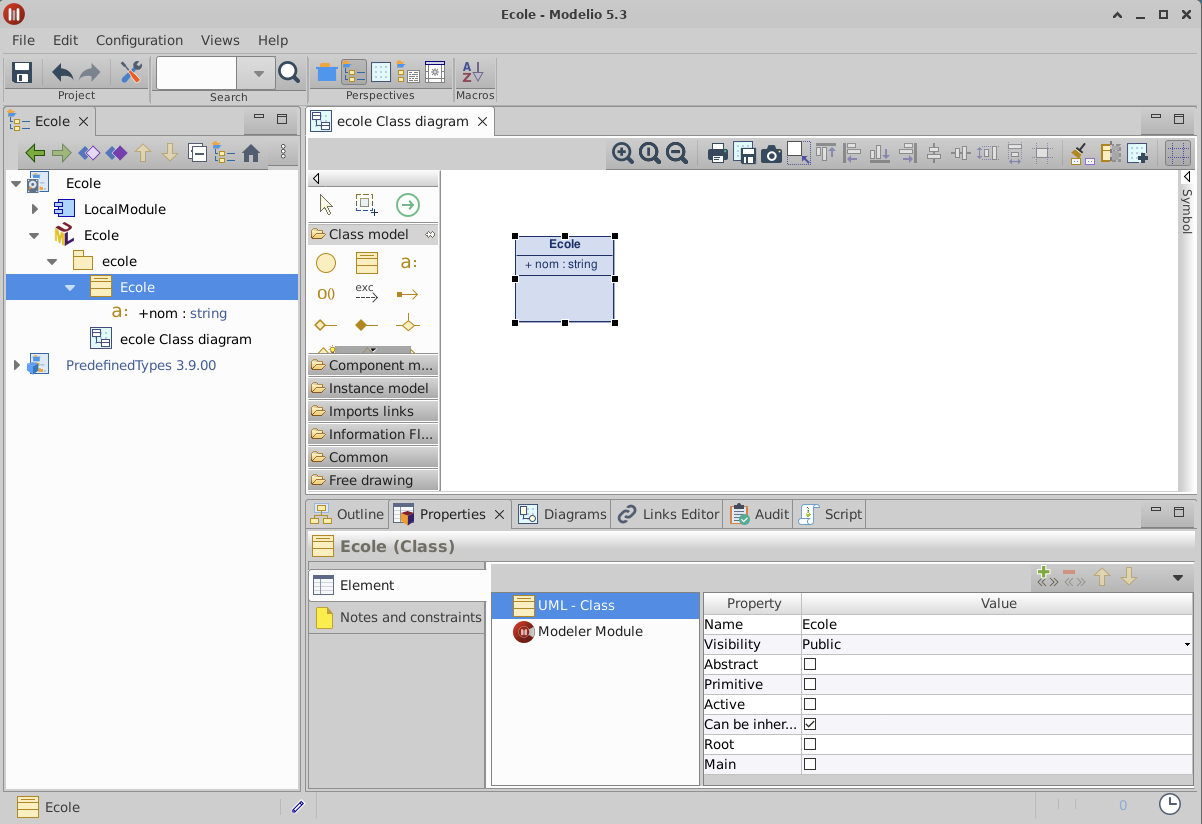
Task: Toggle the Primitive checkbox
Action: coord(810,684)
